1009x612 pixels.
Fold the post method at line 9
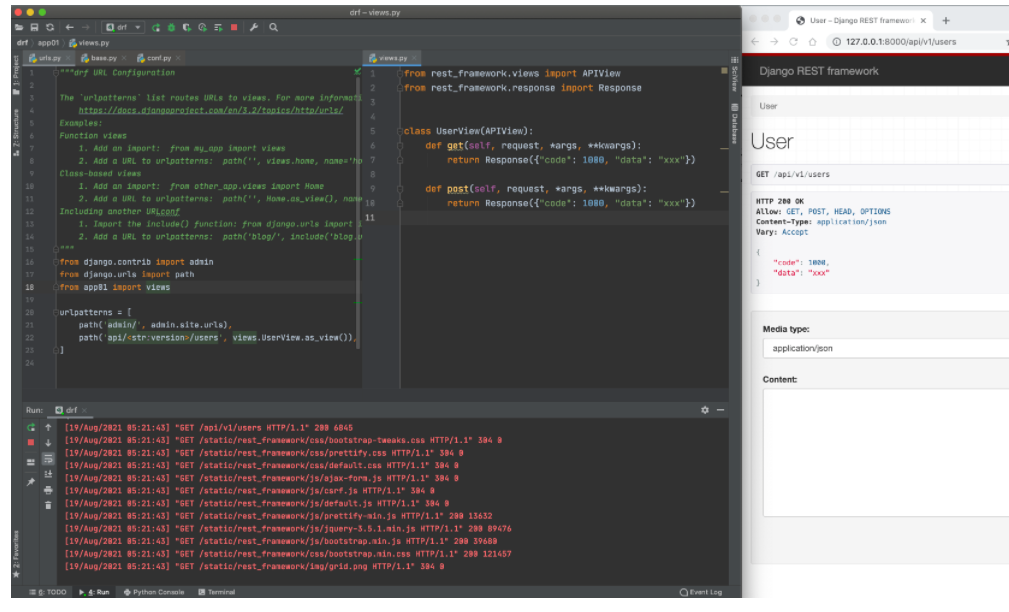[400, 189]
